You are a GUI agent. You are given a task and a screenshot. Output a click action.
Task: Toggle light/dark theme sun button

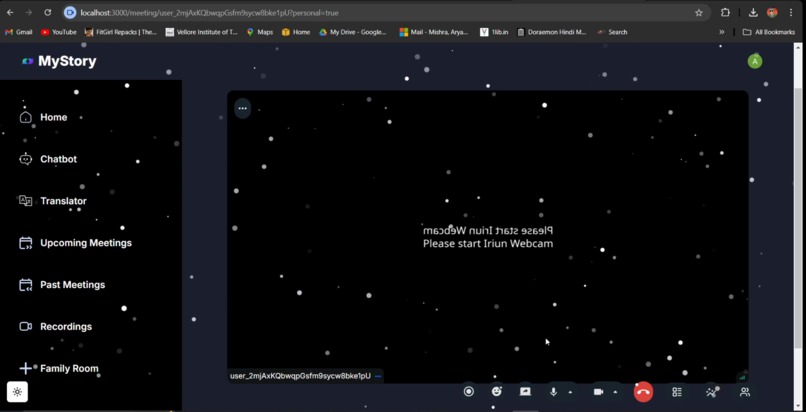click(17, 392)
